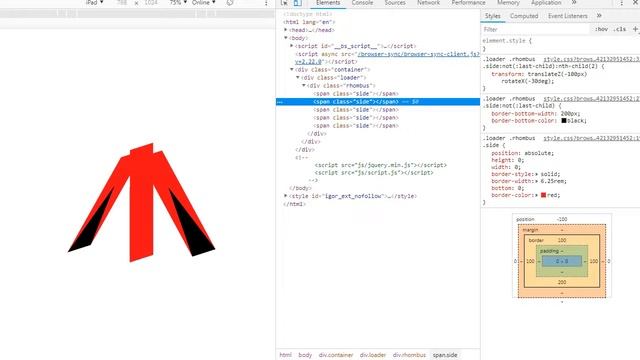Toggle element classes panel with .cls
Image resolution: width=640 pixels, height=360 pixels.
click(619, 29)
